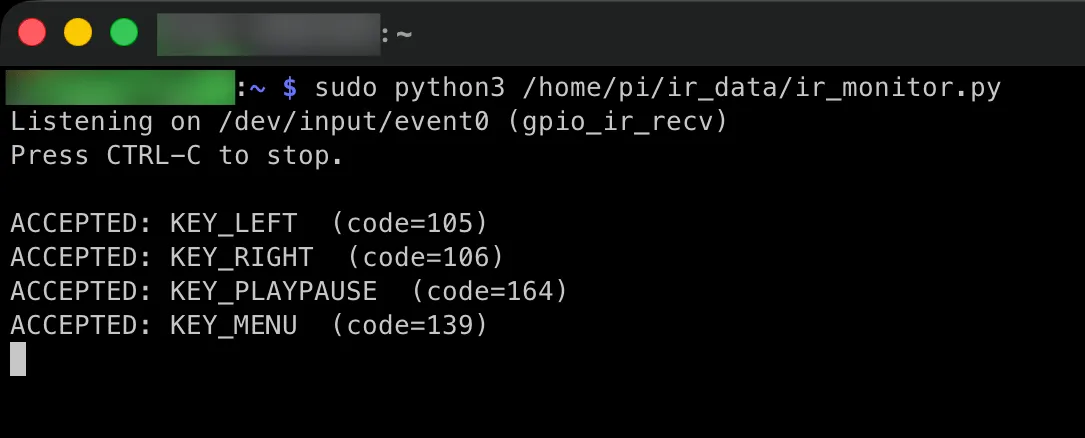Click the ir_monitor.py script path
Screen dimensions: 1085x438
762,89
